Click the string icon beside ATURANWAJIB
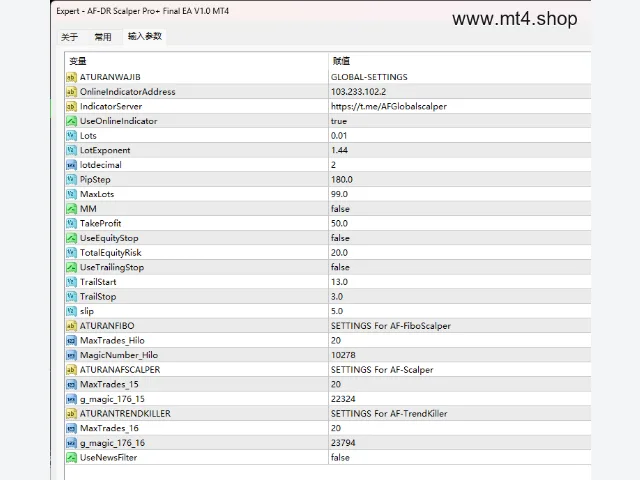640x480 pixels. tap(71, 77)
